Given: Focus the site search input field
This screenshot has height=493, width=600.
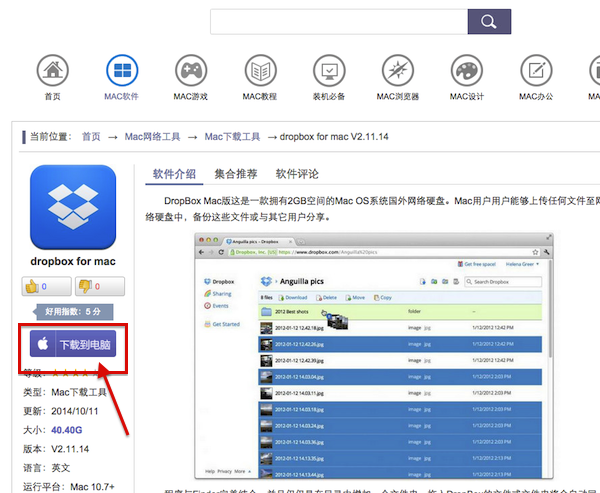Looking at the screenshot, I should click(x=339, y=22).
